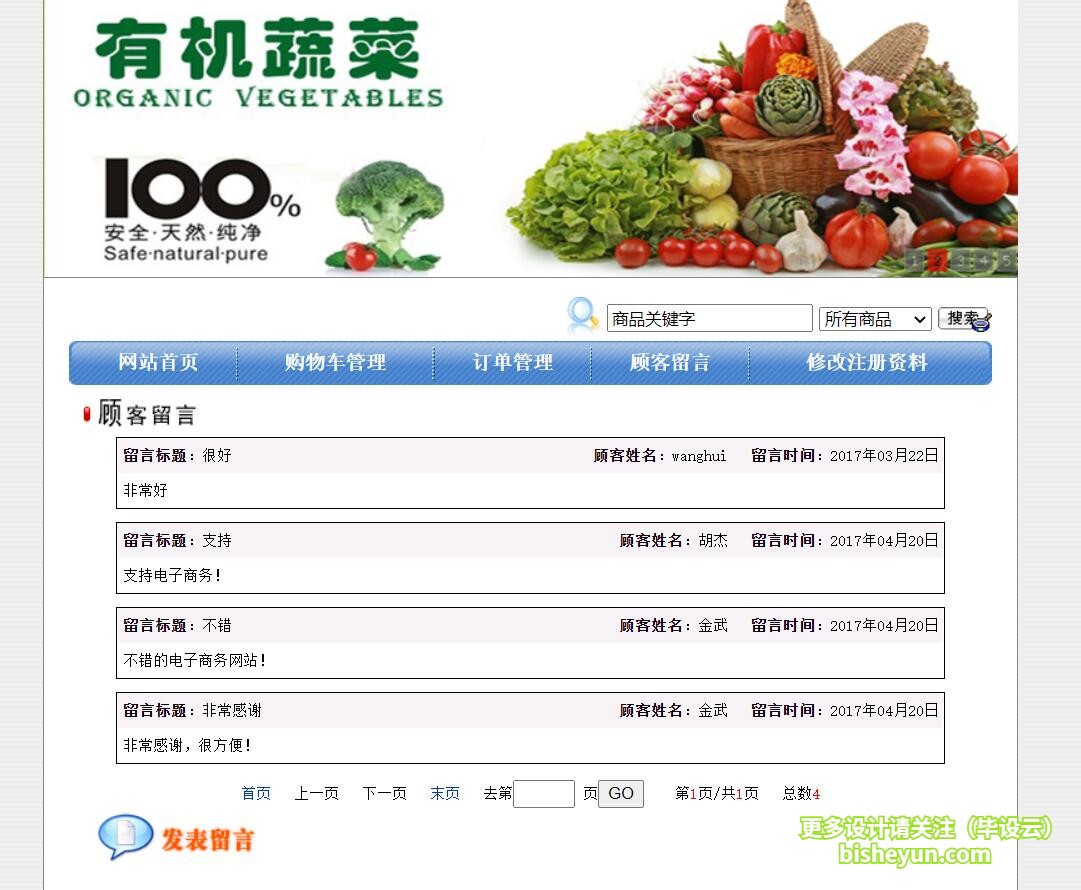Click the speech bubble icon beside 发表留言

(125, 838)
